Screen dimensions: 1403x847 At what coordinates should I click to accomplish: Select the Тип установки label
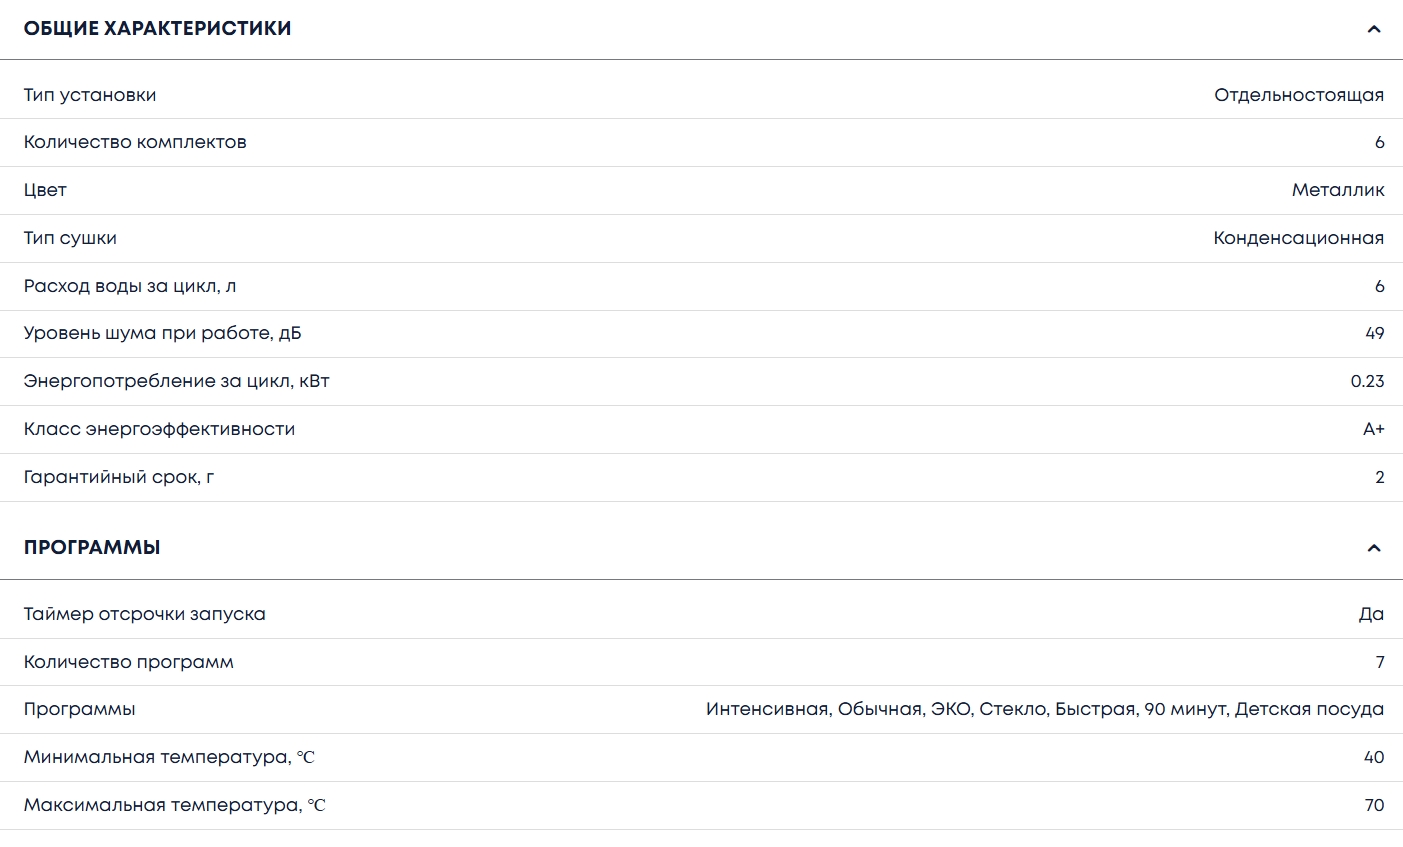90,95
